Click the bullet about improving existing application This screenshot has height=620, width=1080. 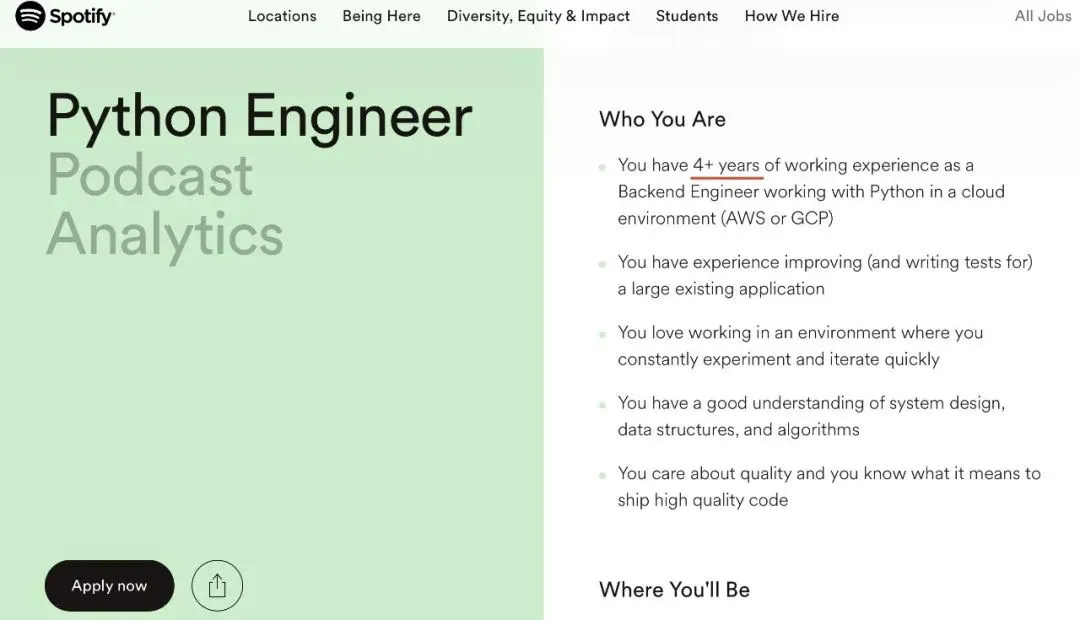click(824, 275)
